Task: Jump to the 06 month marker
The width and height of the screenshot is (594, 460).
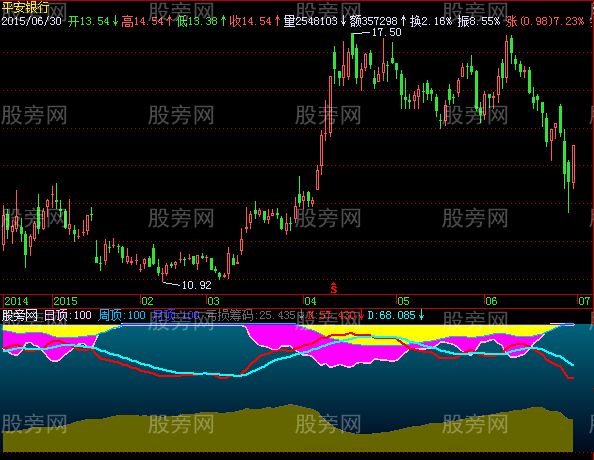Action: tap(491, 301)
